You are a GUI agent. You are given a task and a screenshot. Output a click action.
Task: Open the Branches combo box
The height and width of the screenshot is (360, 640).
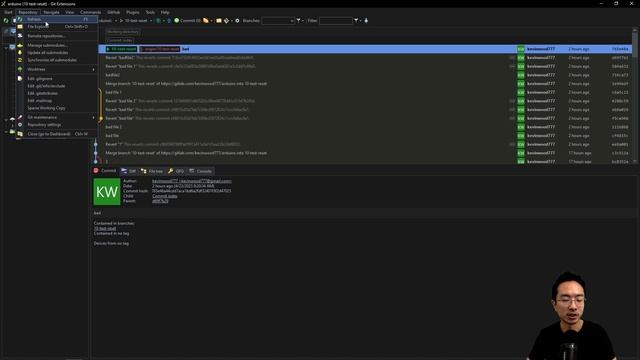pos(278,20)
